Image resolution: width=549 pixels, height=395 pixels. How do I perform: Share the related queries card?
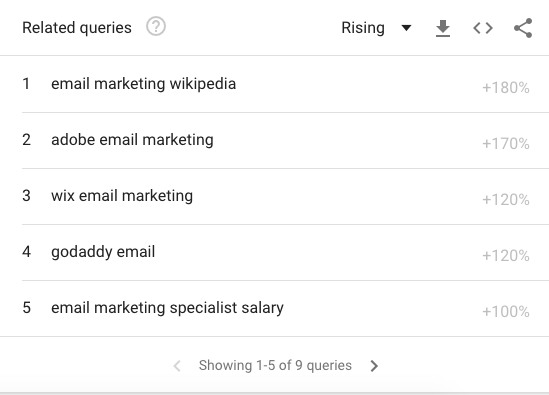523,28
